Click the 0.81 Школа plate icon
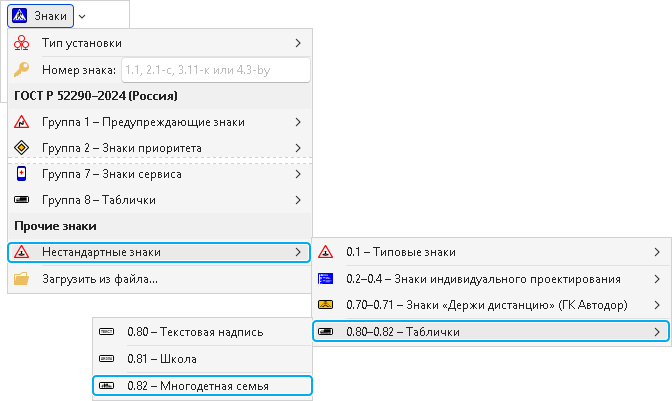The height and width of the screenshot is (401, 672). point(107,359)
